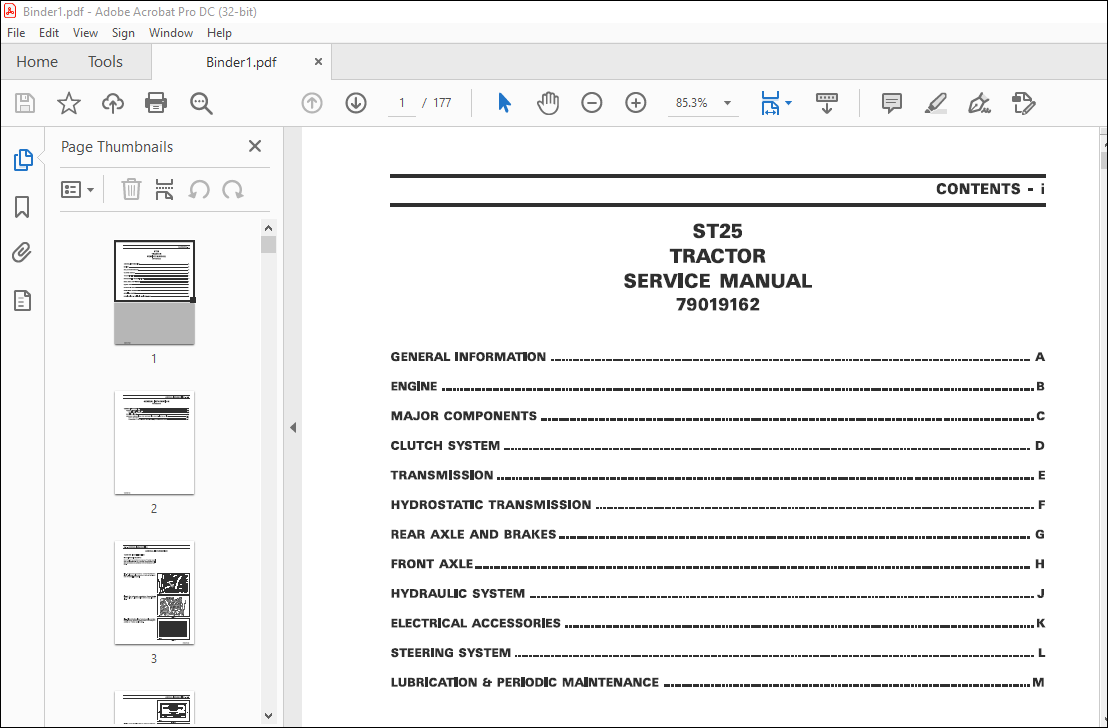Open the zoom percentage dropdown
The width and height of the screenshot is (1108, 728).
click(x=727, y=103)
